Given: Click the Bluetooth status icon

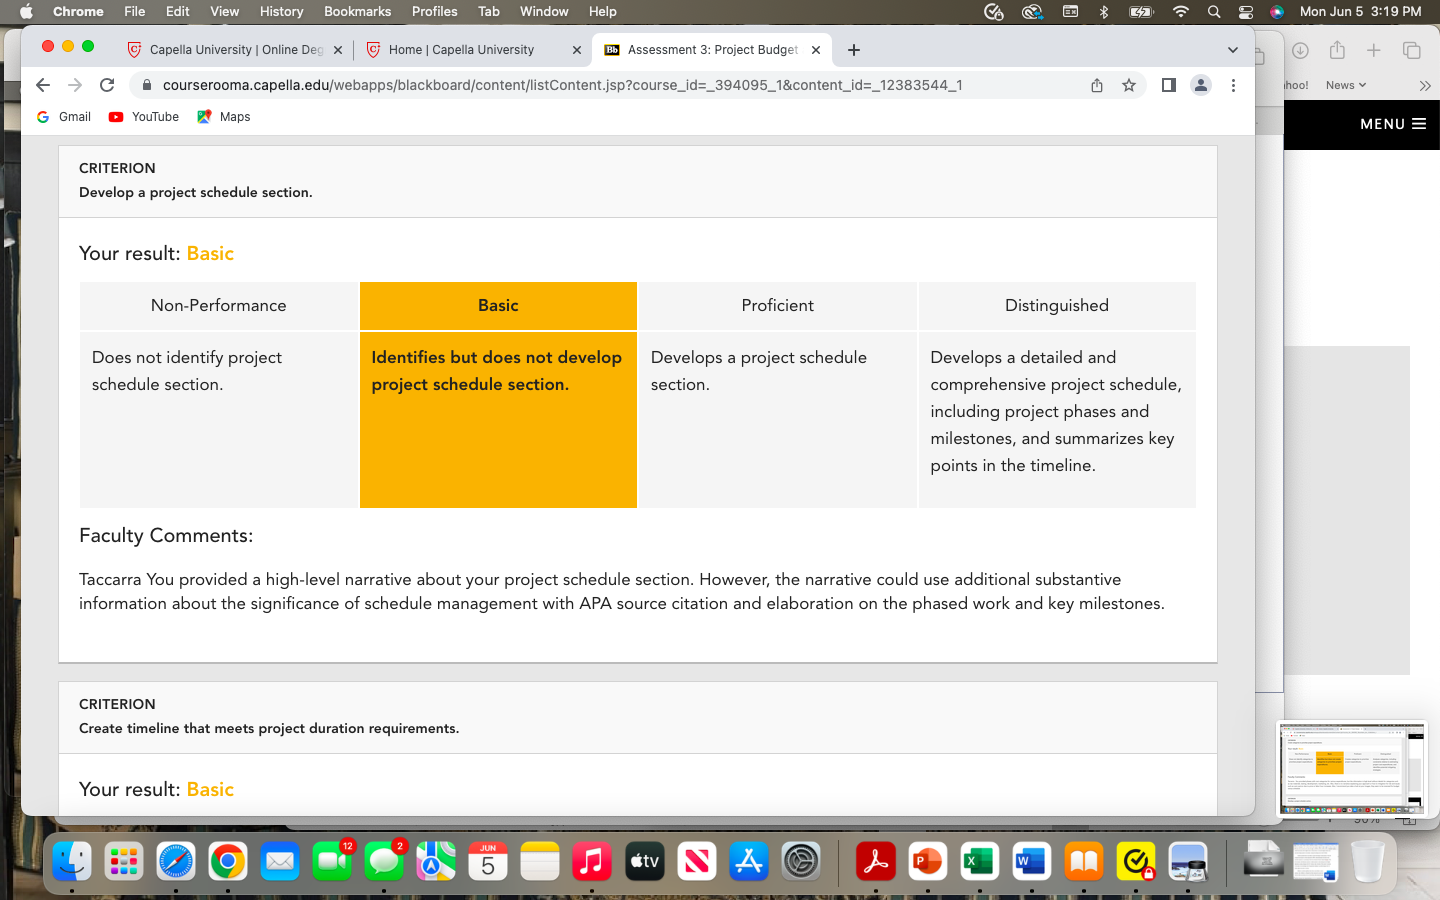Looking at the screenshot, I should click(x=1104, y=11).
